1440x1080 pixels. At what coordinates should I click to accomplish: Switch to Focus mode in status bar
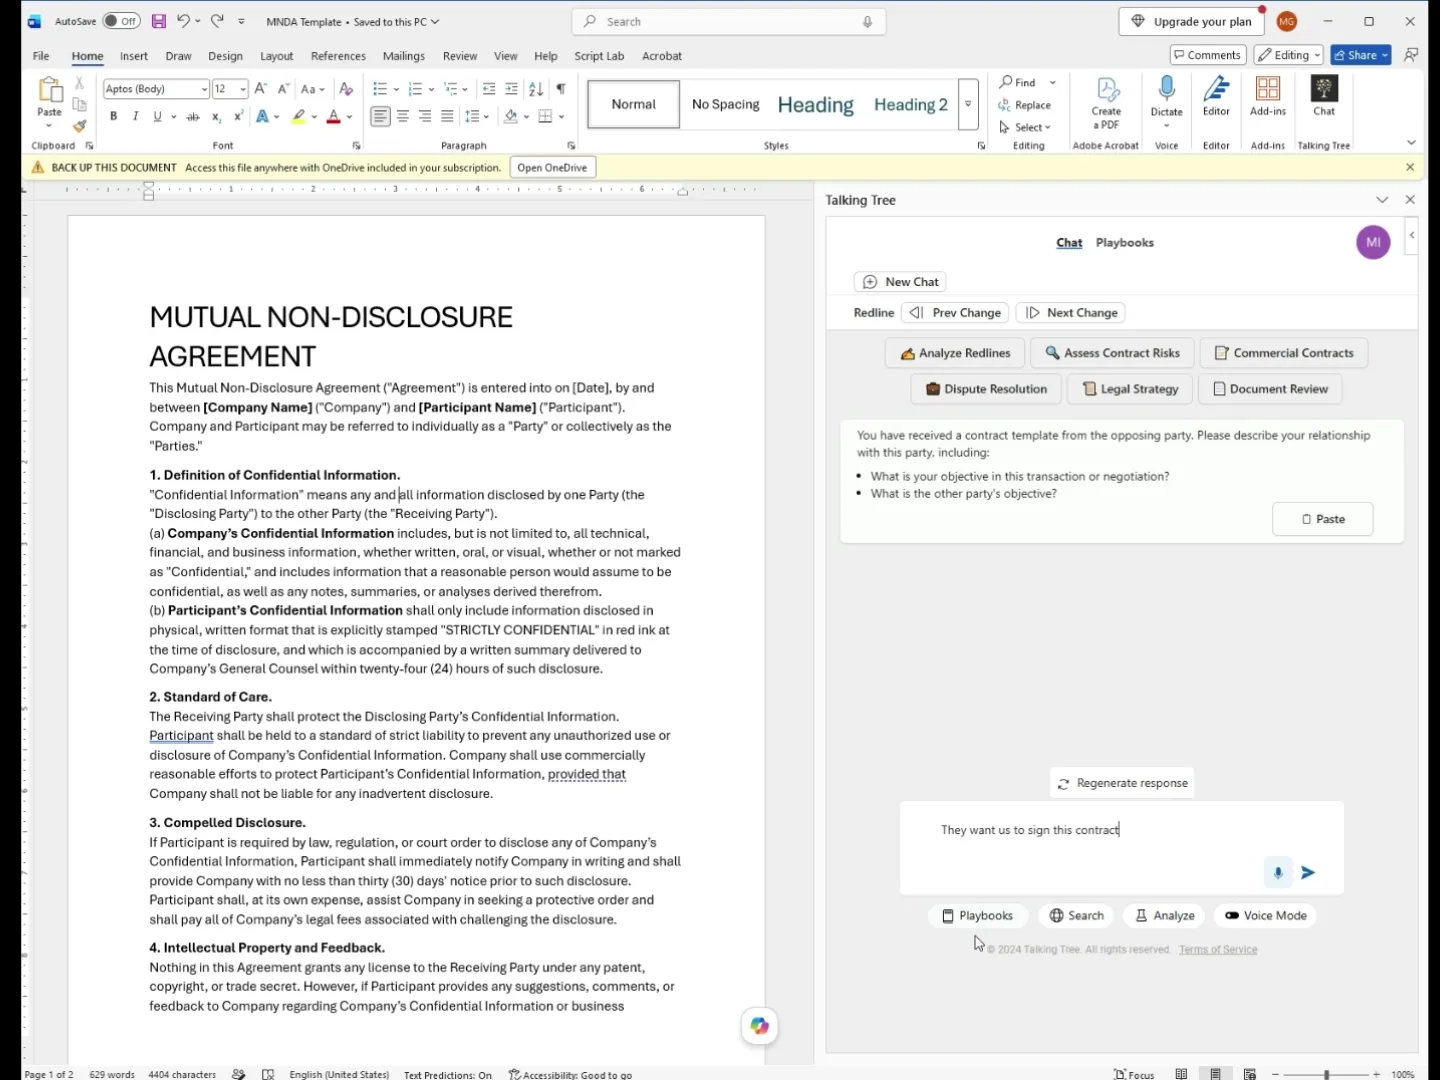1135,1074
